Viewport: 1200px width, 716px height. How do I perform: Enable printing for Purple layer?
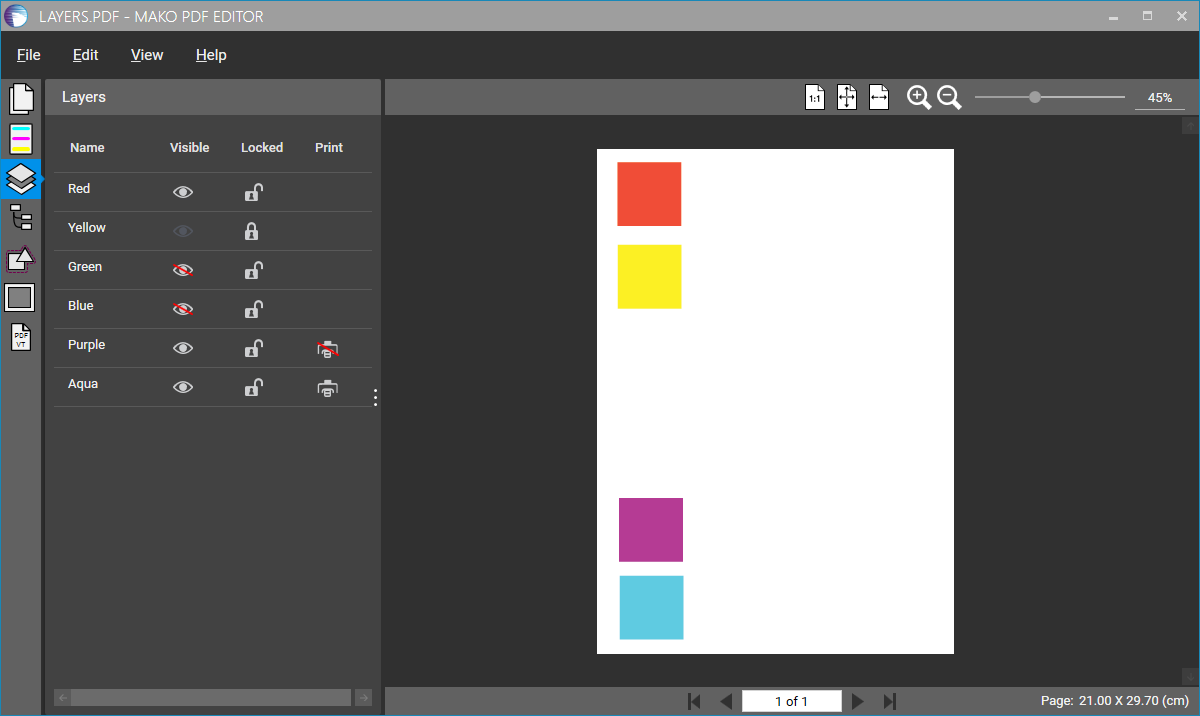tap(327, 349)
